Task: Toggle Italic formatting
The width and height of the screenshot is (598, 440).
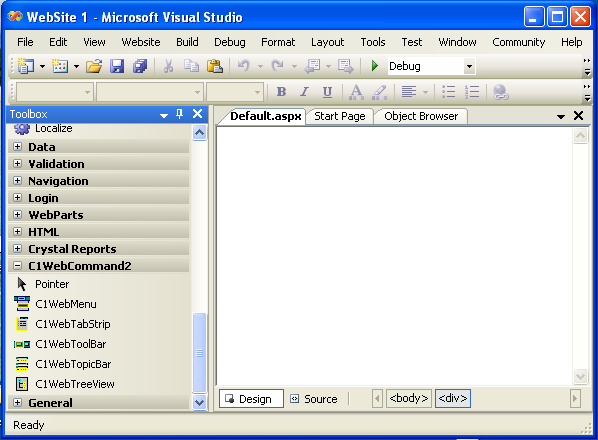Action: coord(304,92)
